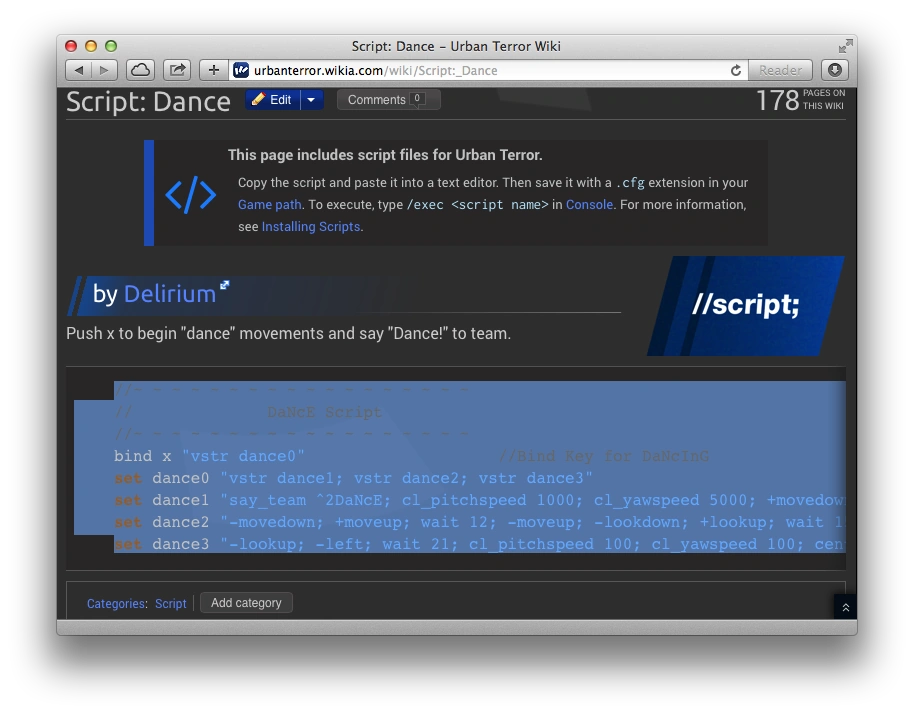Open the Console link
The image size is (914, 714).
[589, 205]
